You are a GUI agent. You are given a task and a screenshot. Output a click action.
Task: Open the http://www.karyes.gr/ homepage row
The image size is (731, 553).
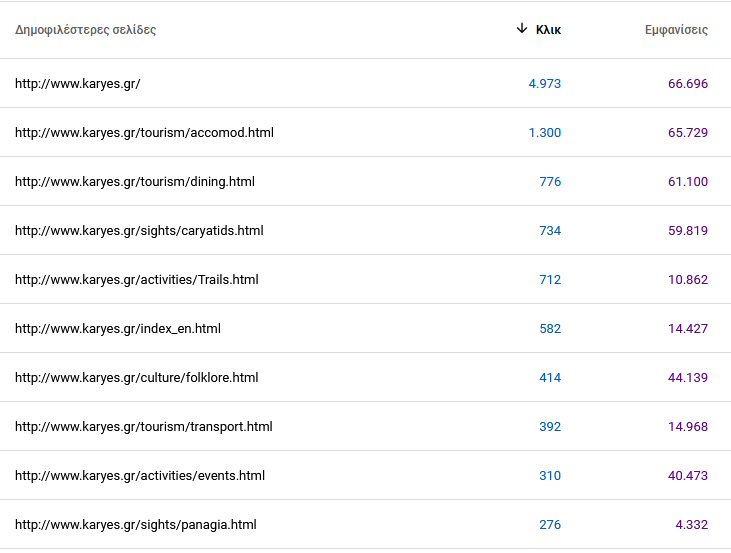[366, 83]
